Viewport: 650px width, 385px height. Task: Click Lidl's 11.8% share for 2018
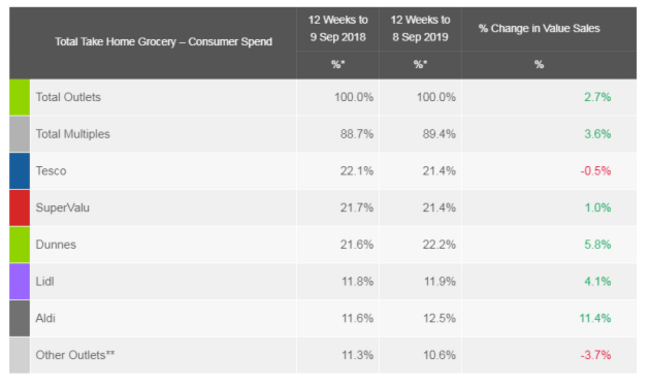tap(357, 281)
